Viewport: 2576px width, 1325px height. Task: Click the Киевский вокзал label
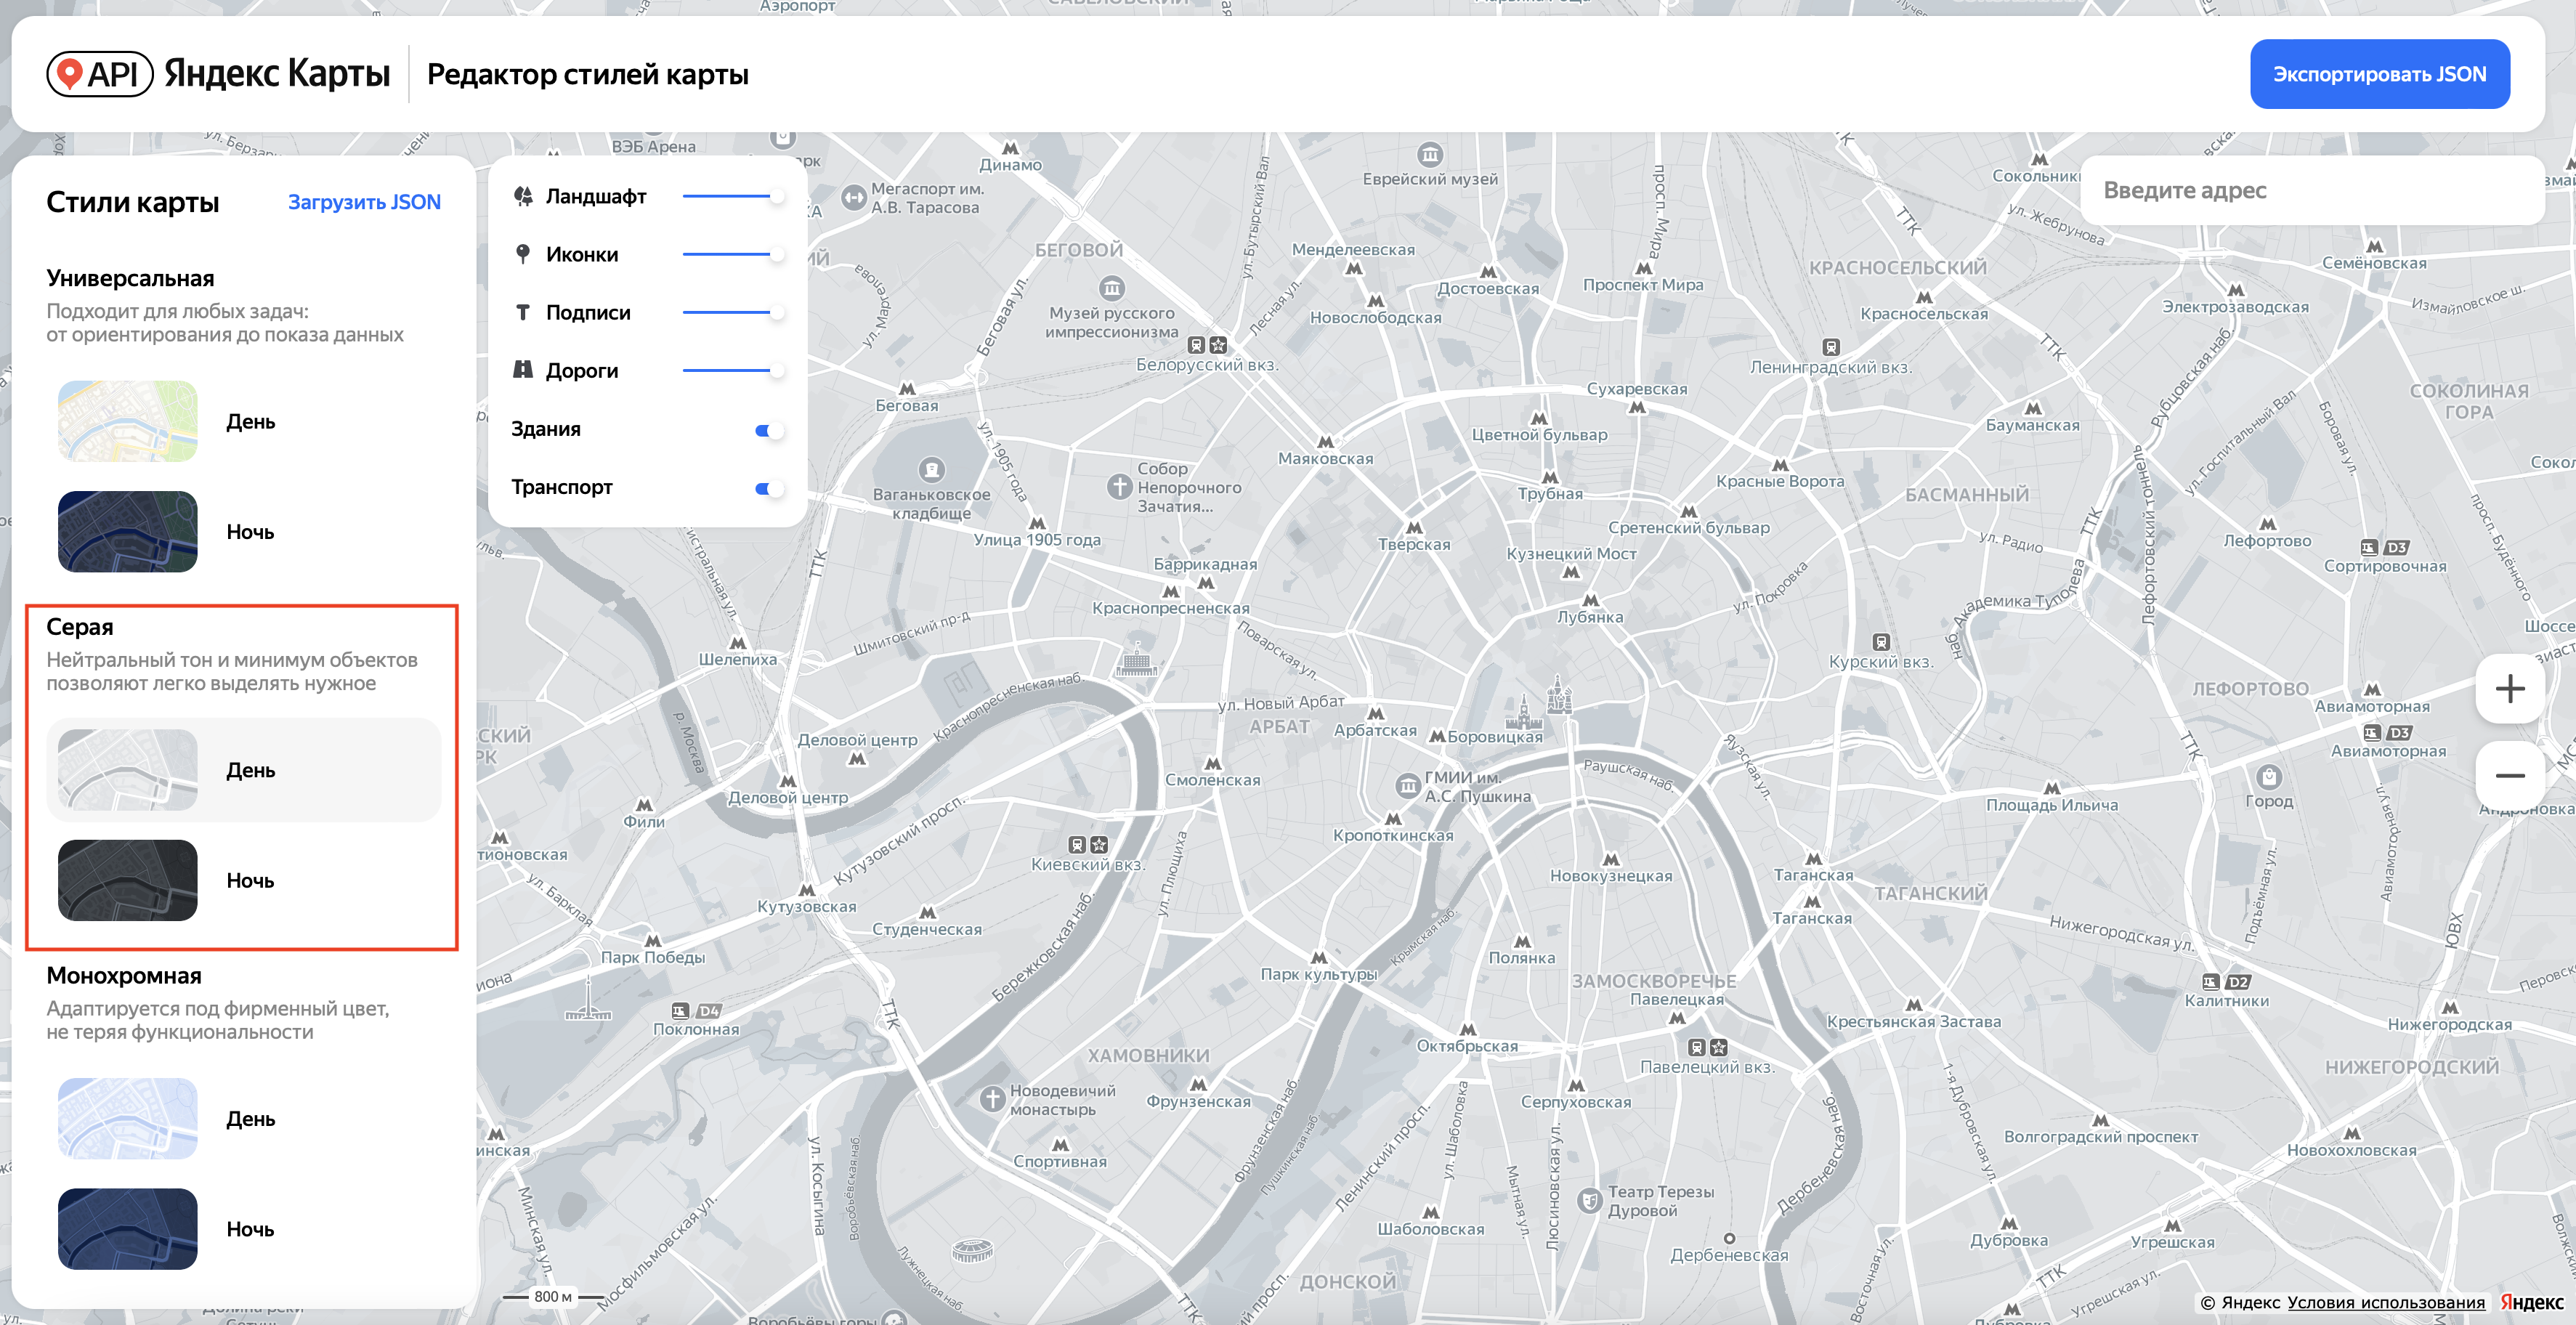click(1088, 865)
